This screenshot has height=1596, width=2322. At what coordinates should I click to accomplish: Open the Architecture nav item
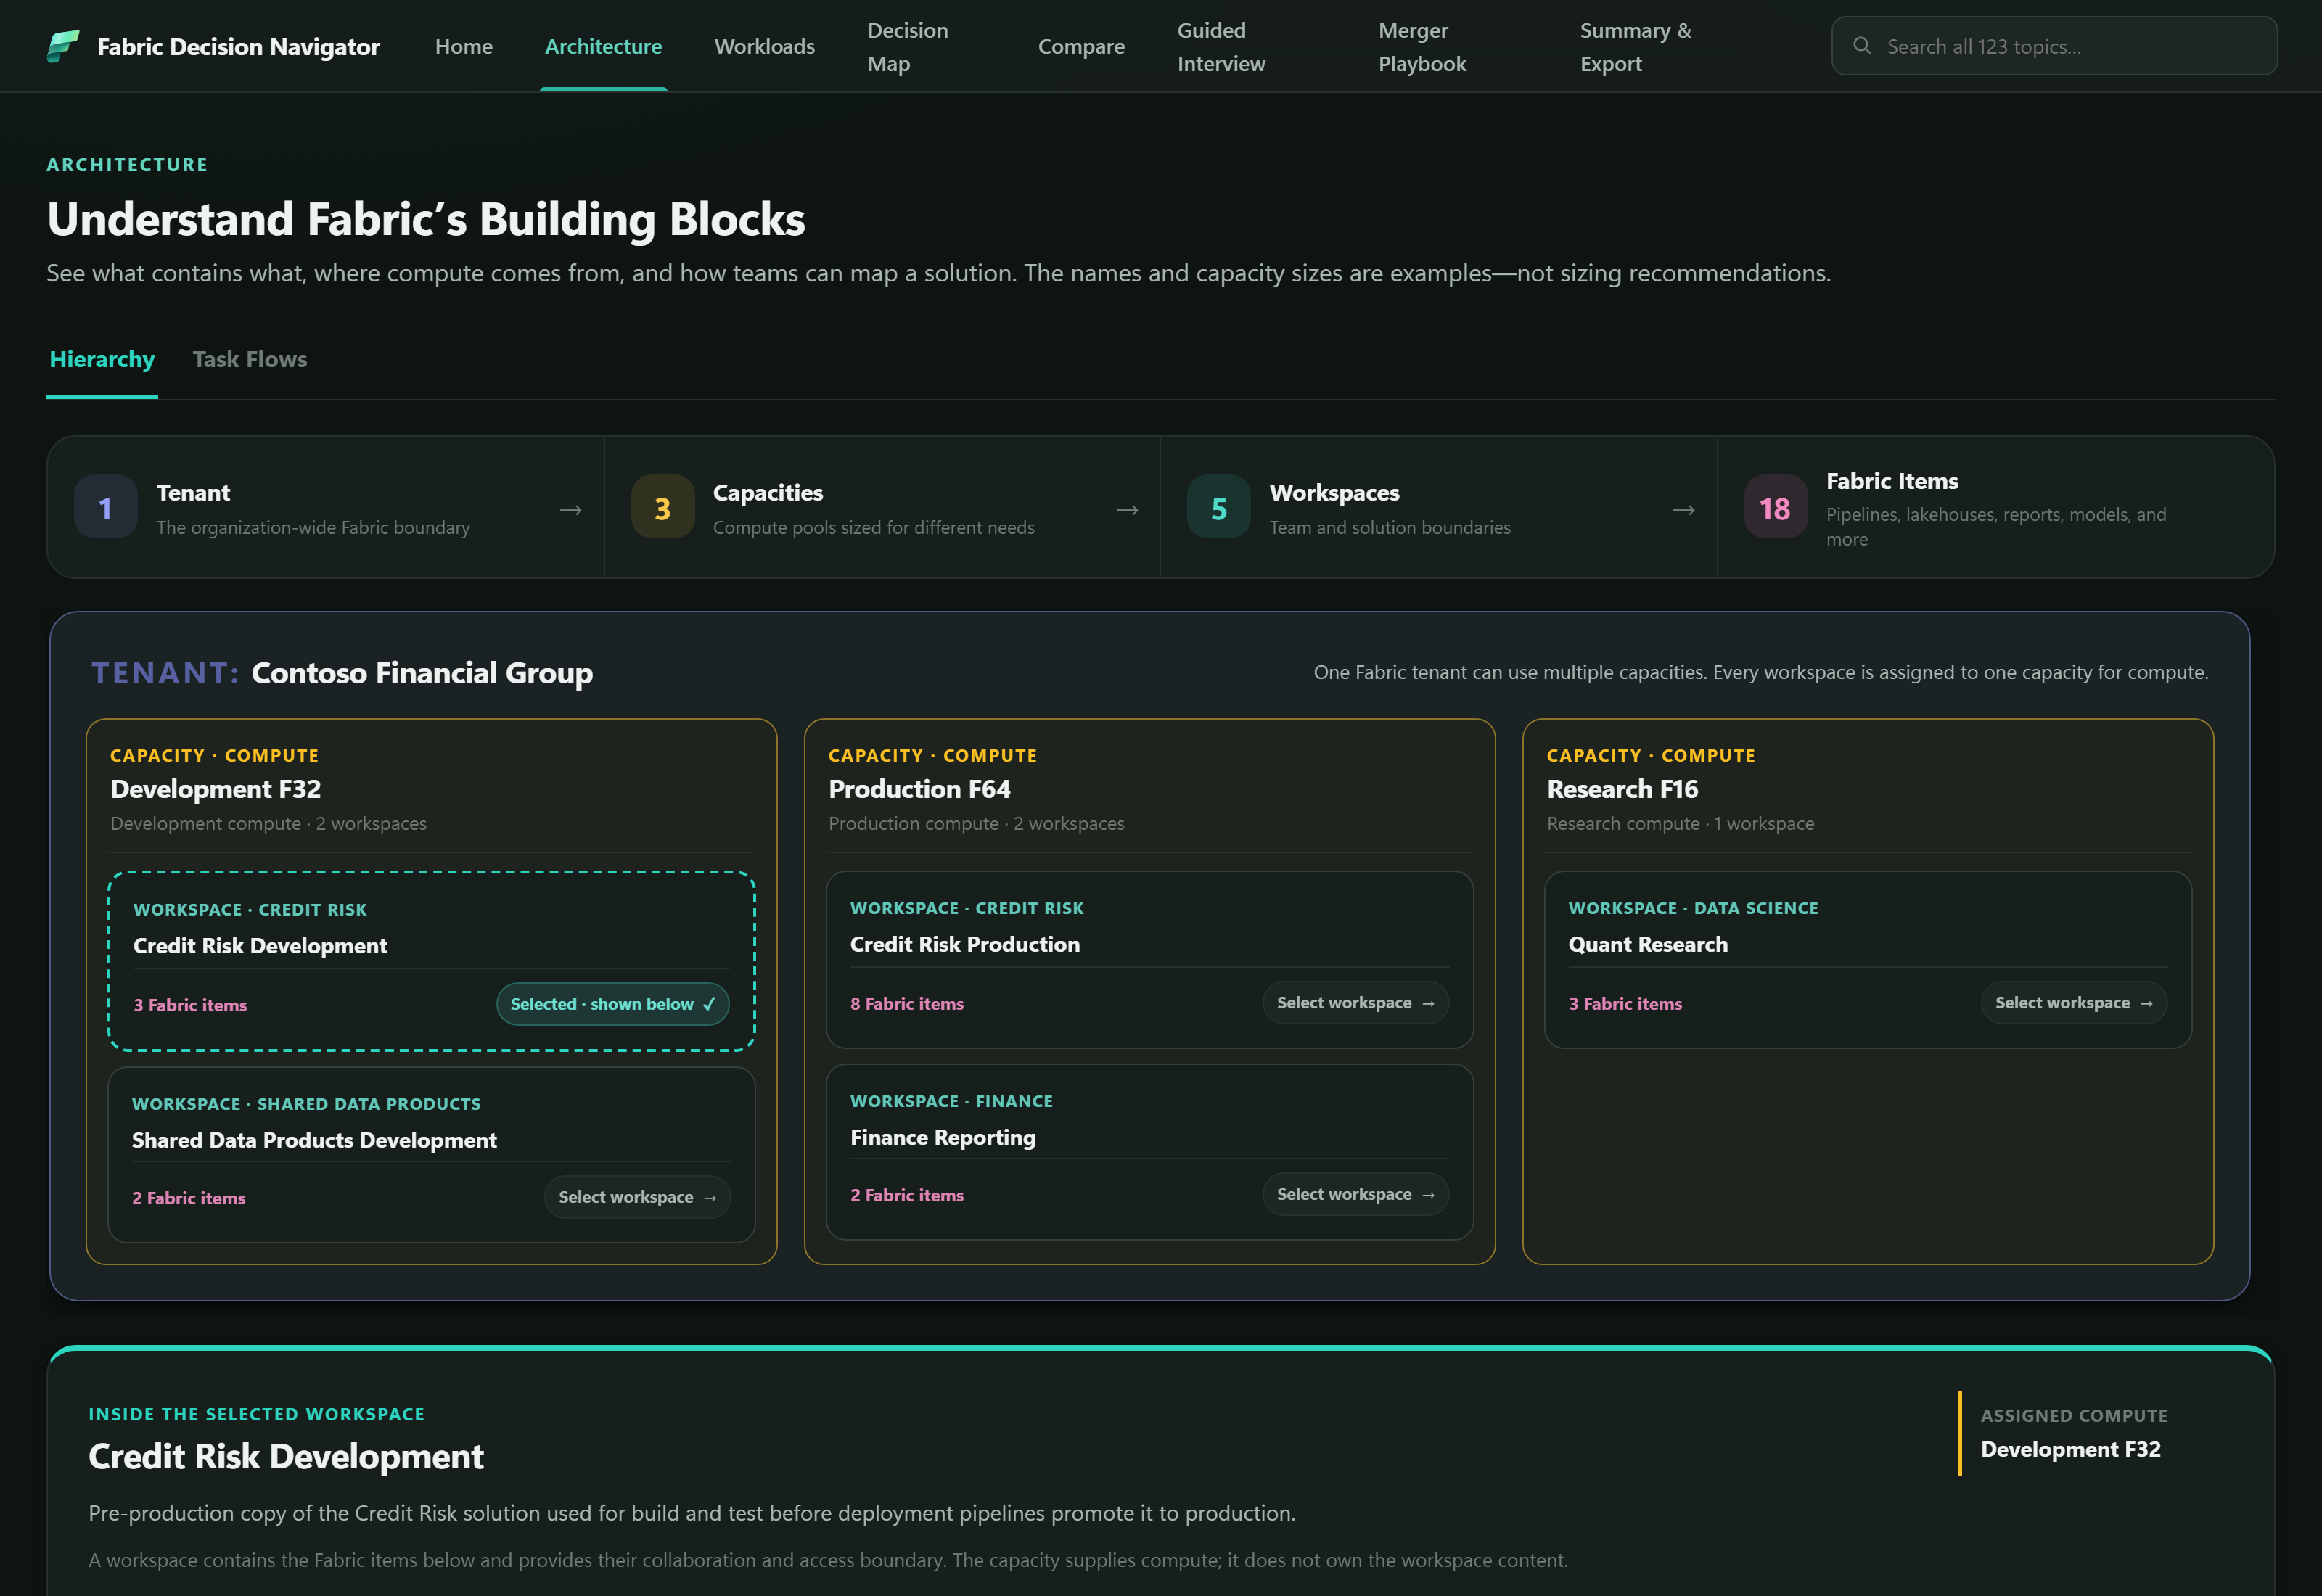coord(603,46)
